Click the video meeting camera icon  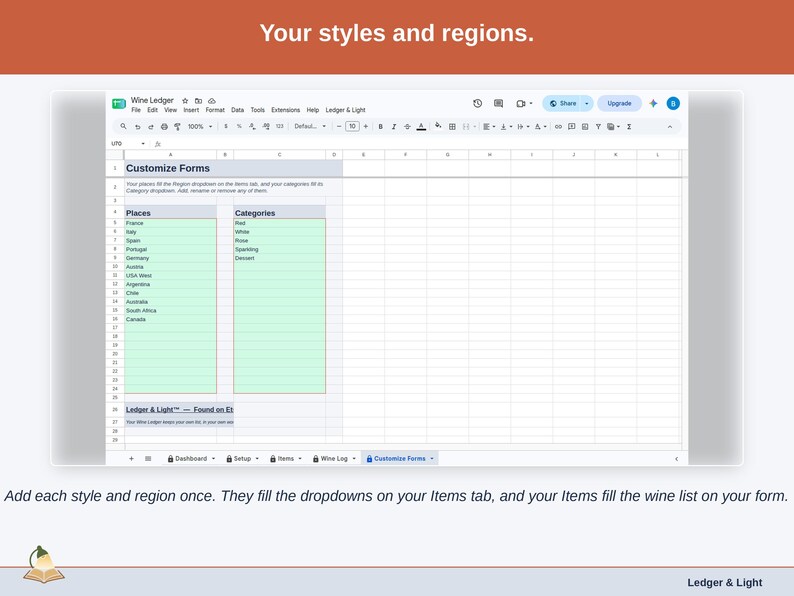(x=521, y=103)
